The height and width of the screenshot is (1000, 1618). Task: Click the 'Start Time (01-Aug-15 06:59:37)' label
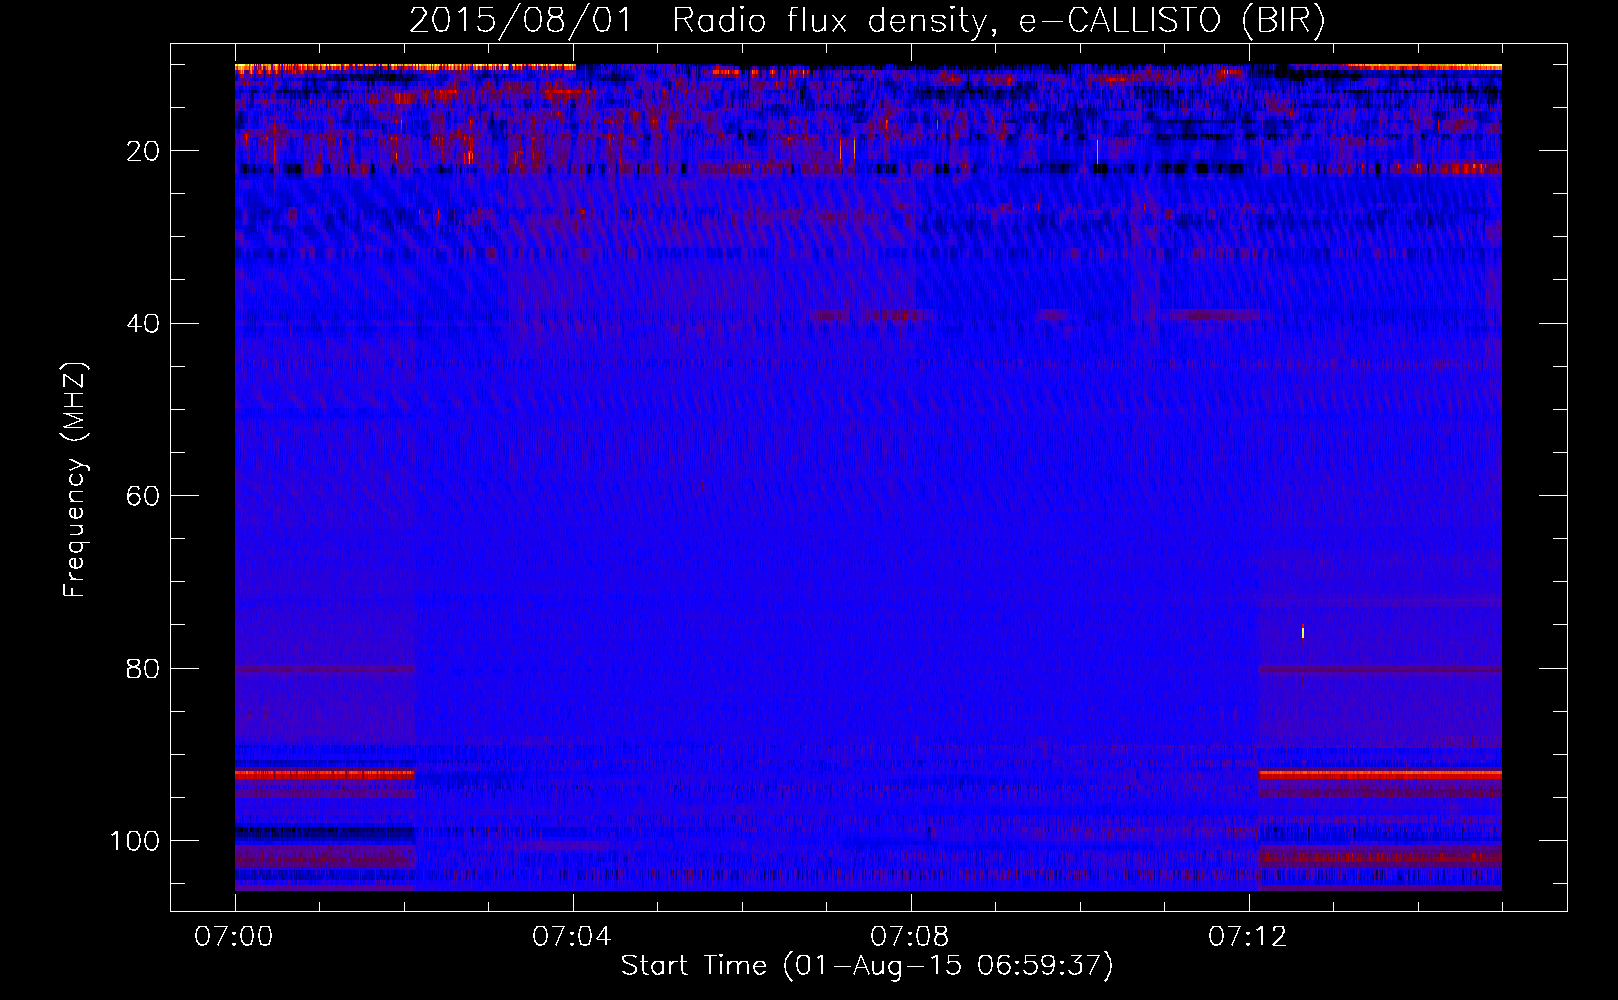[867, 966]
